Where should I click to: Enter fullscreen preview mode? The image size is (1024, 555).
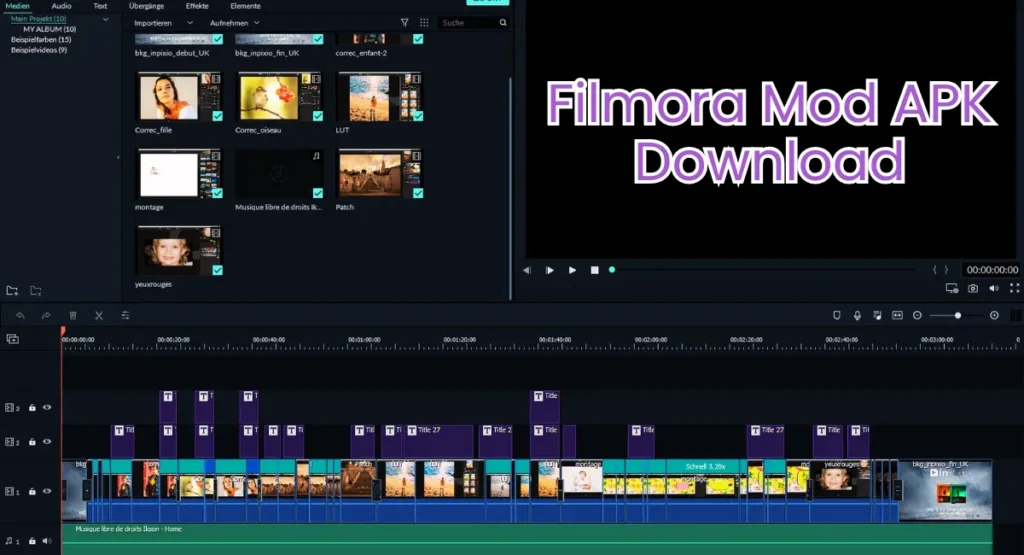[1014, 288]
